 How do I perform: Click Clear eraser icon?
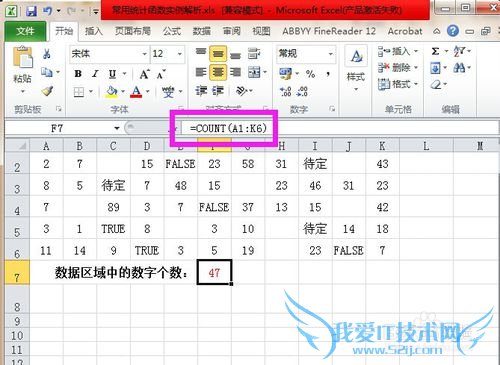[435, 85]
